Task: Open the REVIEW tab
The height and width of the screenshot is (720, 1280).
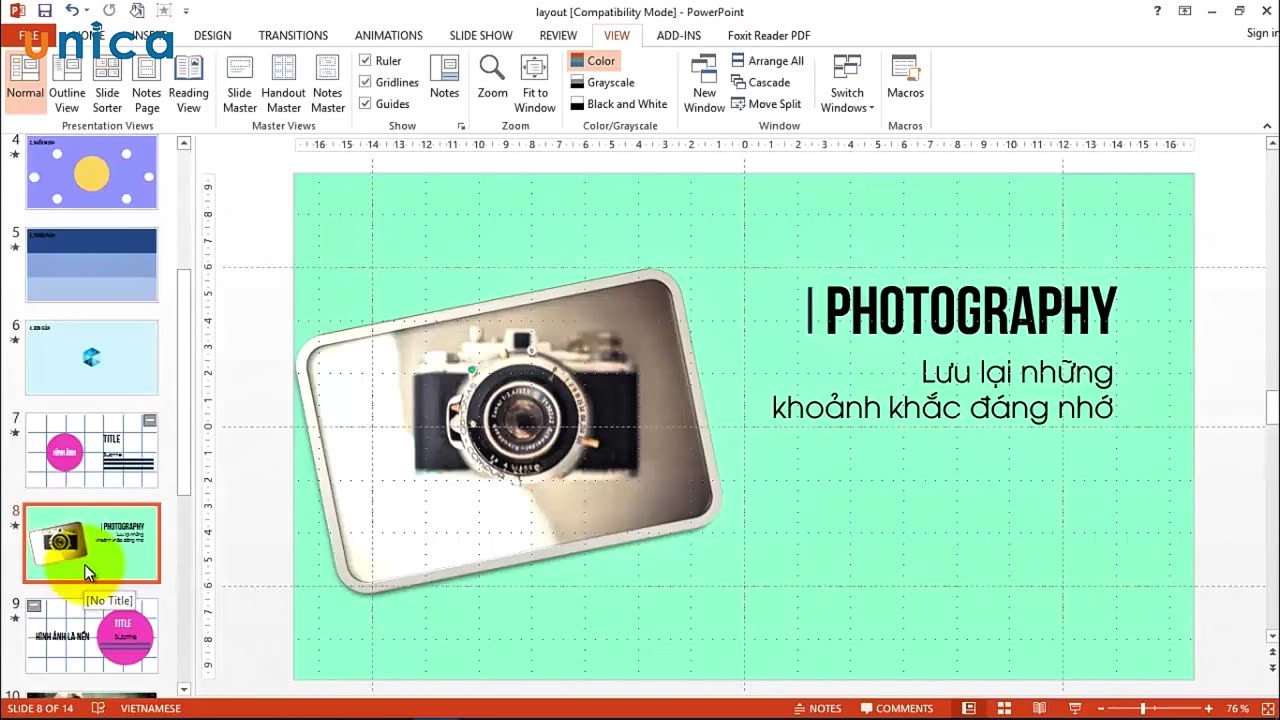Action: tap(558, 35)
